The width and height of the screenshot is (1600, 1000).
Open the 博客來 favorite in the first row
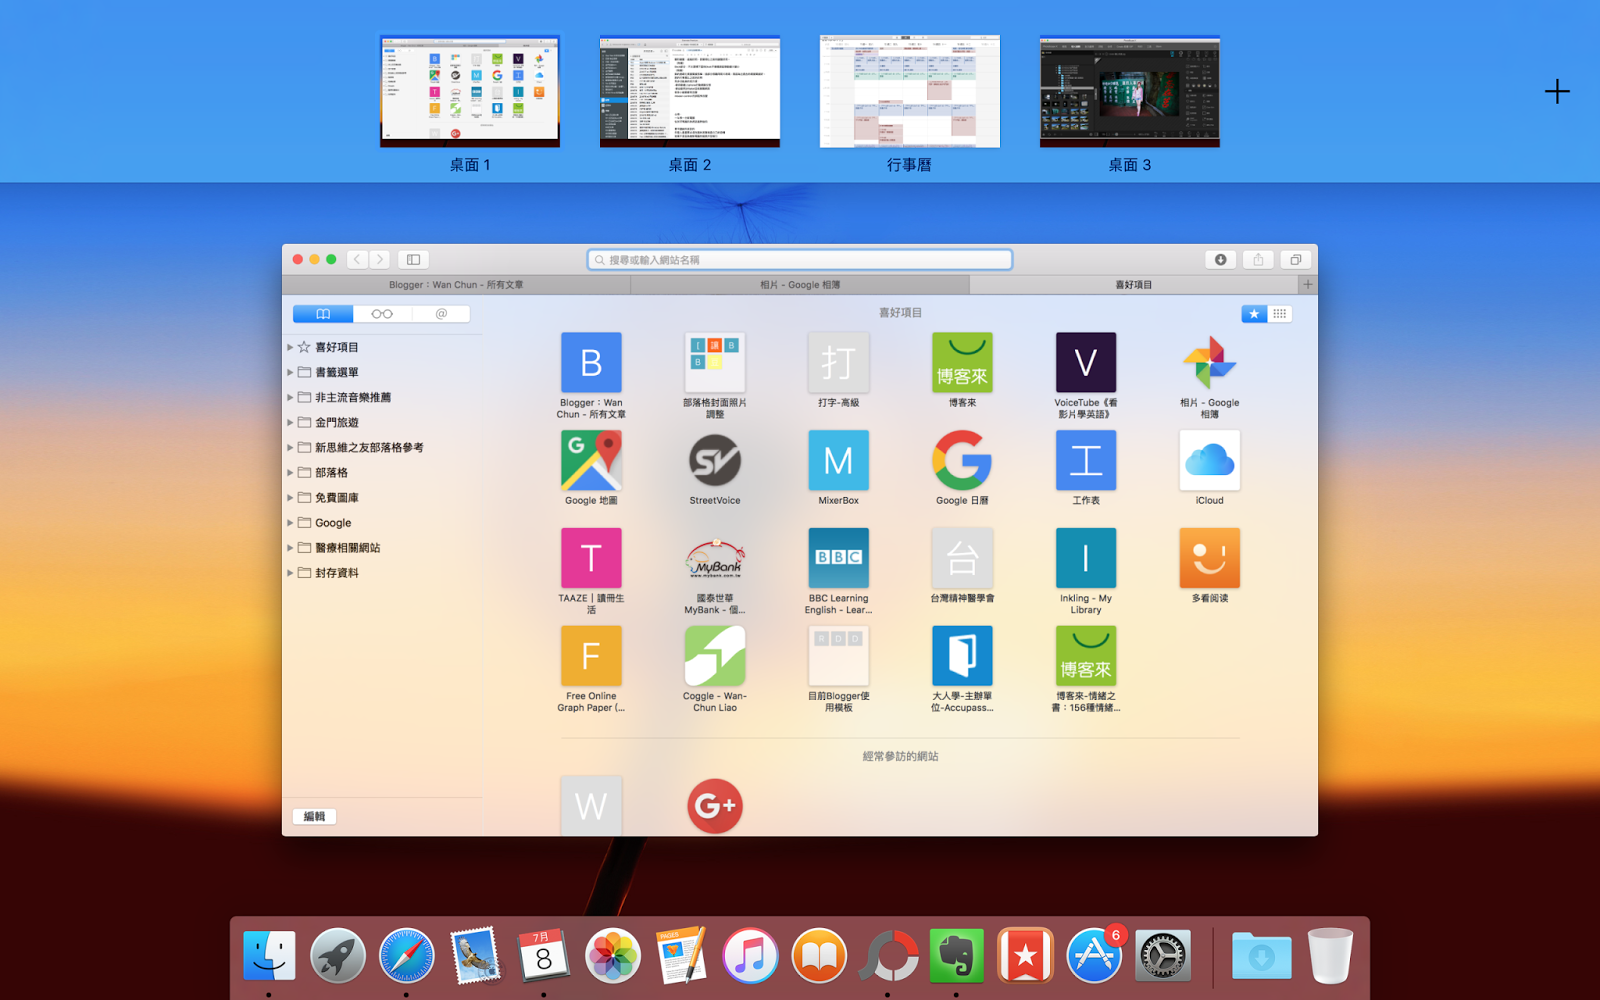[962, 362]
